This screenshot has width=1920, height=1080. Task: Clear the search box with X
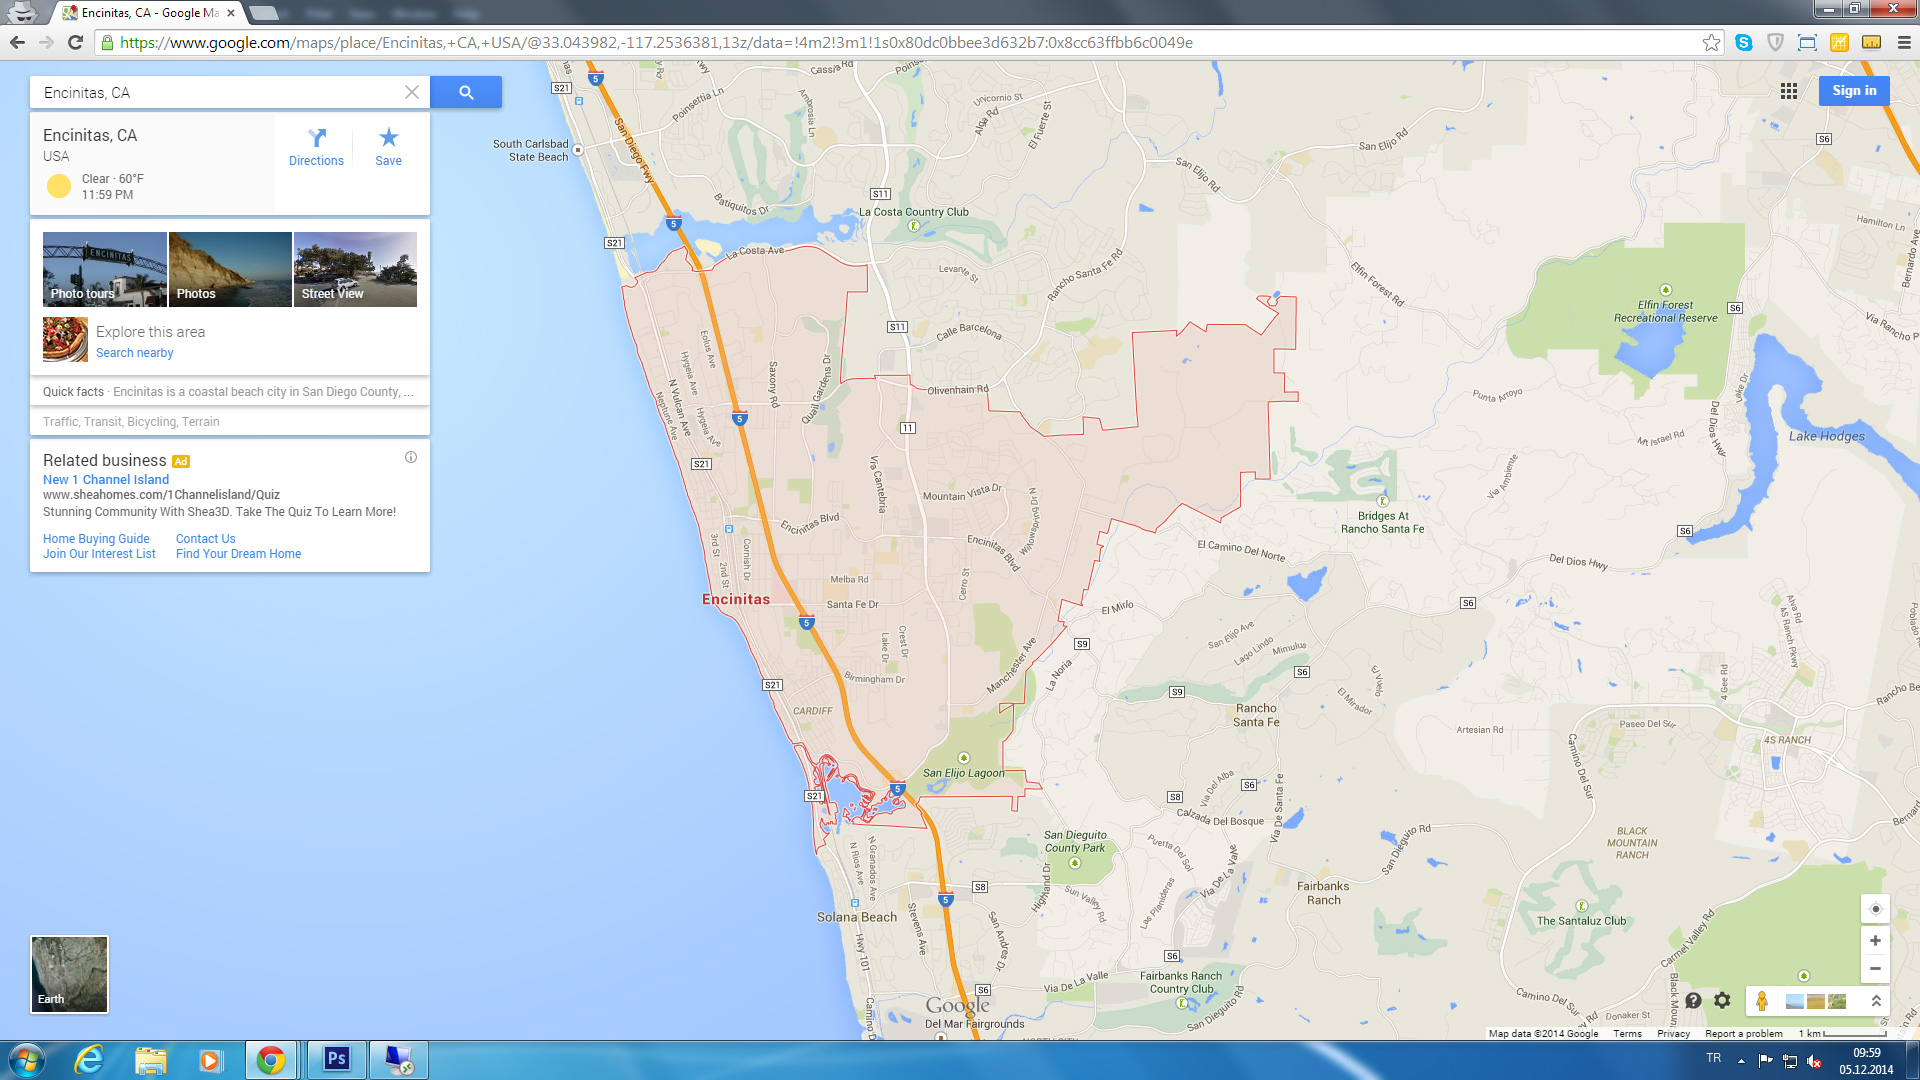coord(411,92)
